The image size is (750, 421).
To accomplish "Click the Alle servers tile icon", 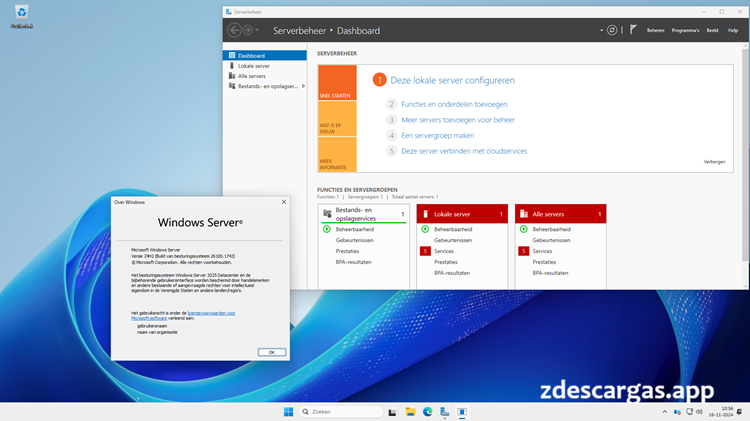I will (x=524, y=214).
